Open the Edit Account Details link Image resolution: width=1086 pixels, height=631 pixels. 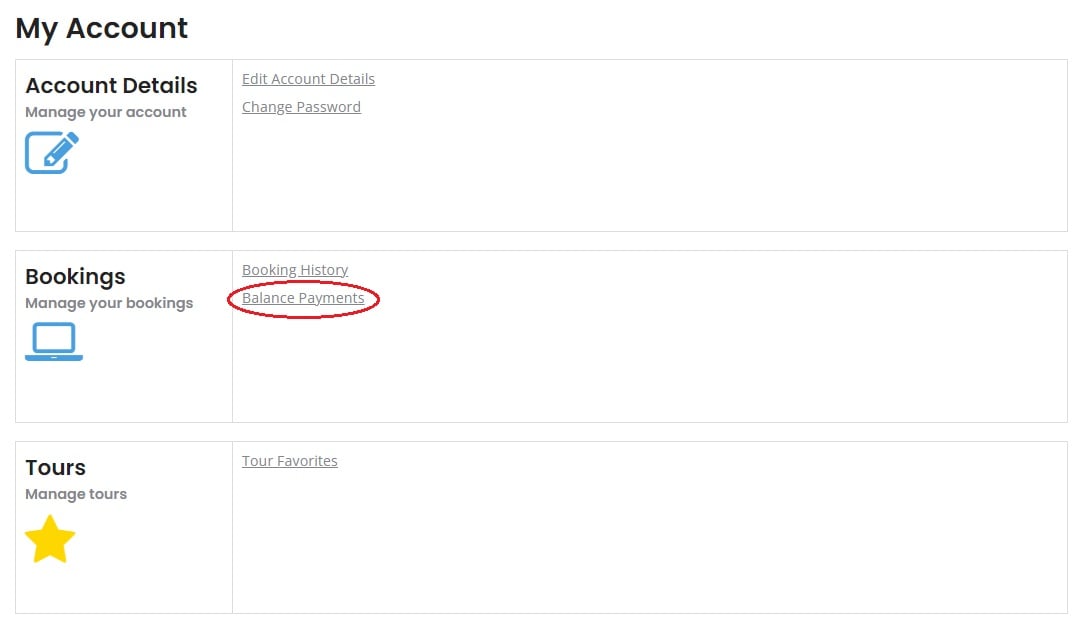[308, 79]
